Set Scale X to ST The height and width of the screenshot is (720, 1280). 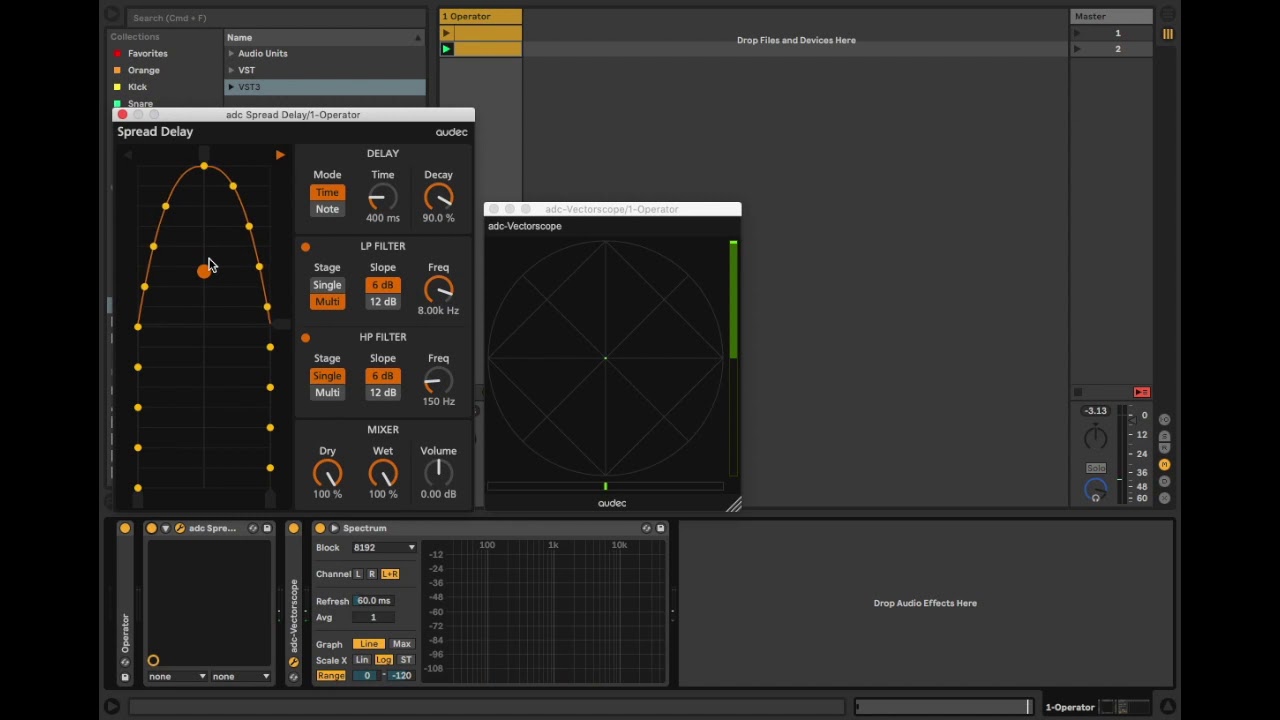point(406,661)
